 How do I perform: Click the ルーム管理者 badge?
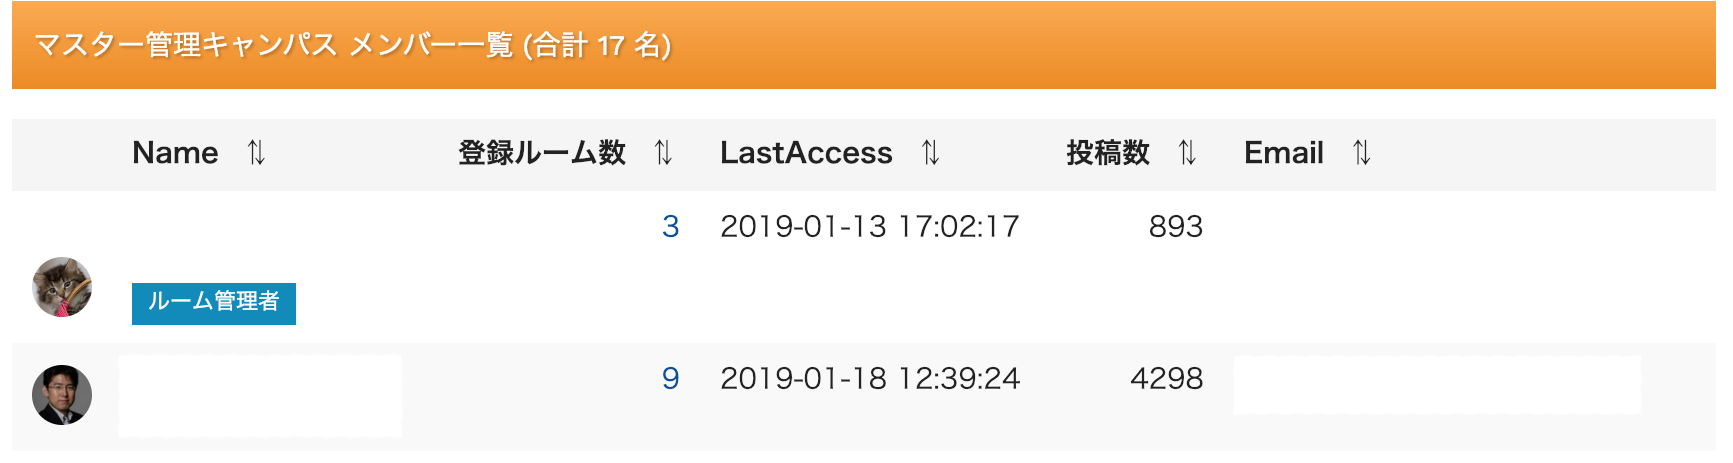[x=214, y=303]
